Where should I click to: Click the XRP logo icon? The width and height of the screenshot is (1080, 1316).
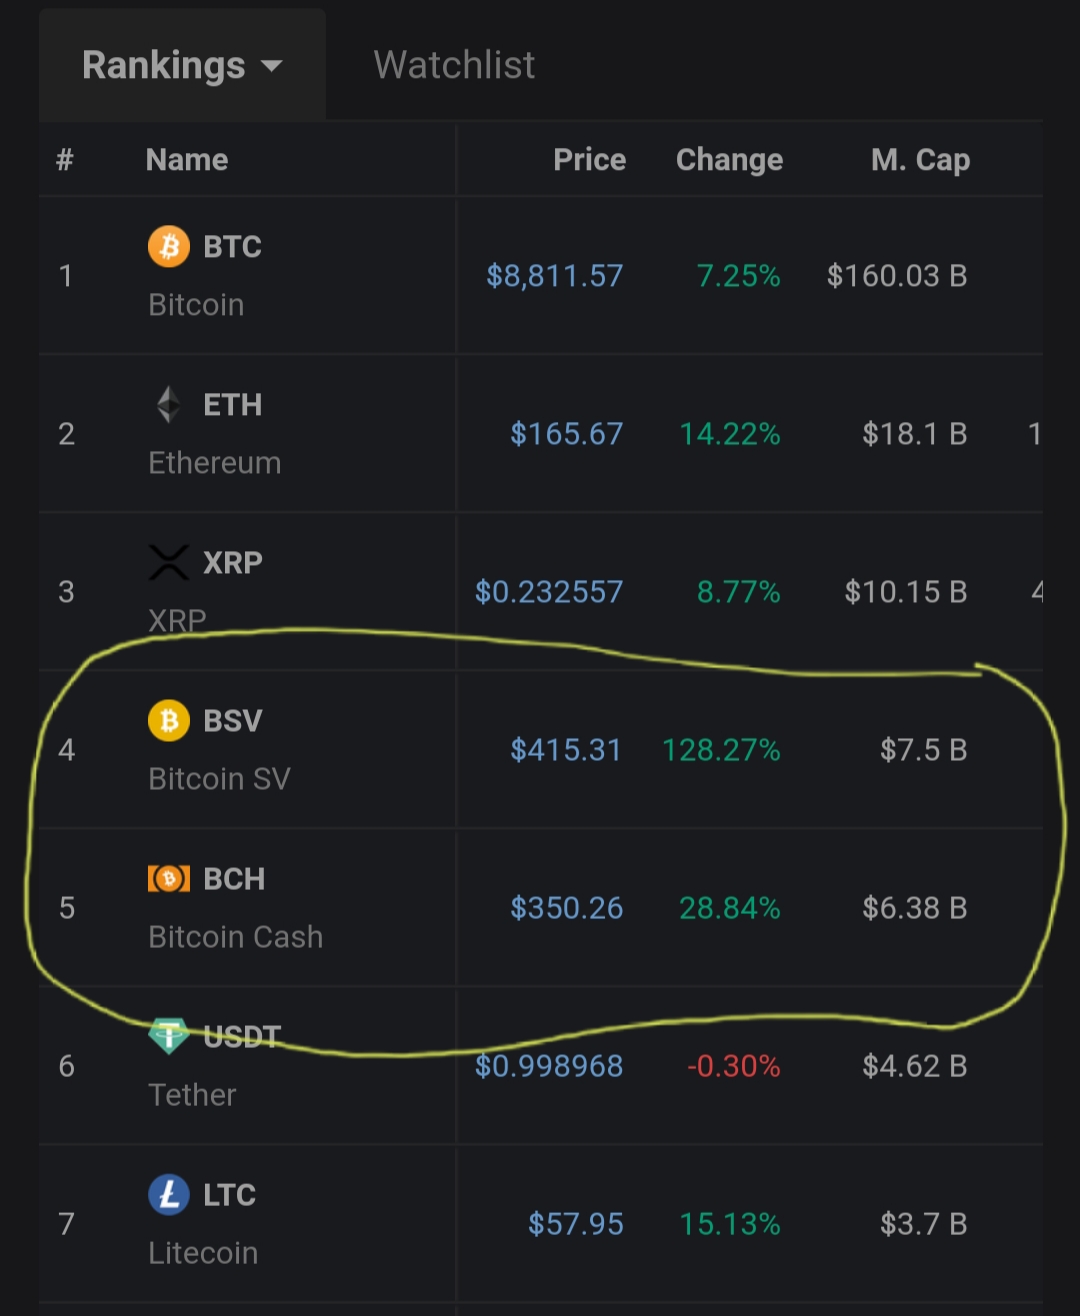169,562
